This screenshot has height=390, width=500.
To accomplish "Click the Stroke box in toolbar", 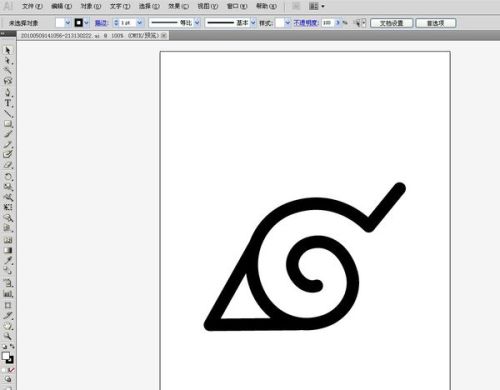I will point(10,360).
